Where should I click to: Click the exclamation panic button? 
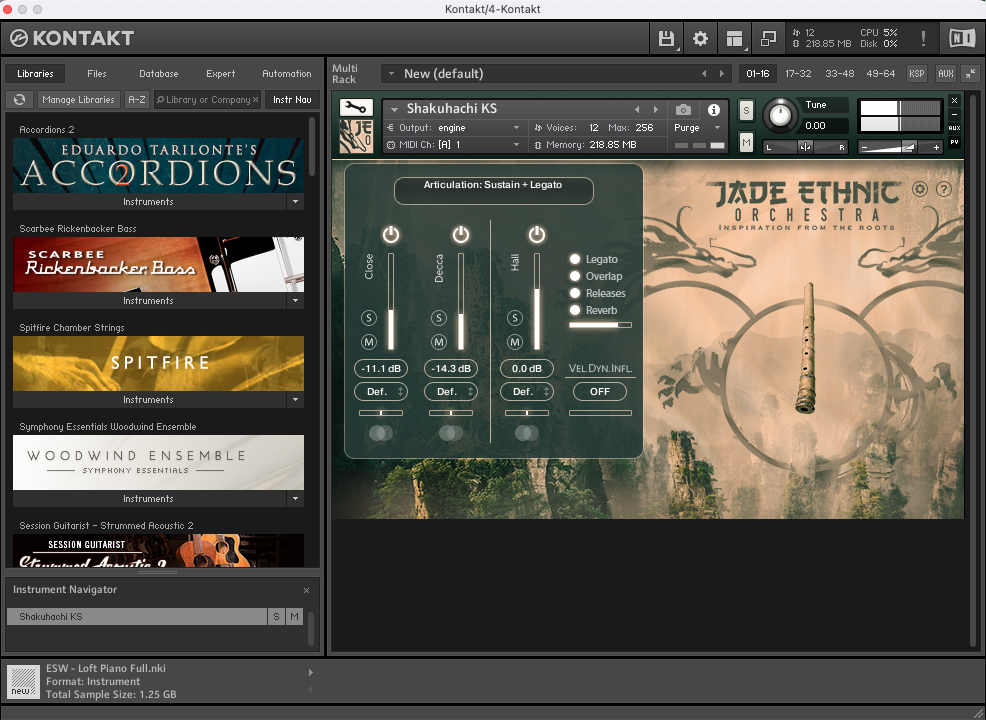[x=922, y=38]
